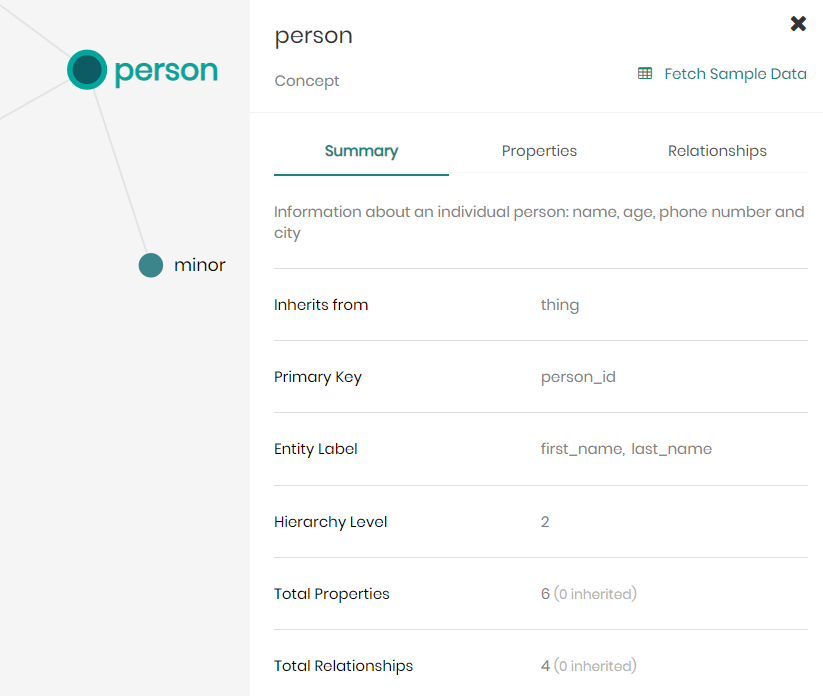Click the person_id primary key value
823x696 pixels.
coord(578,377)
